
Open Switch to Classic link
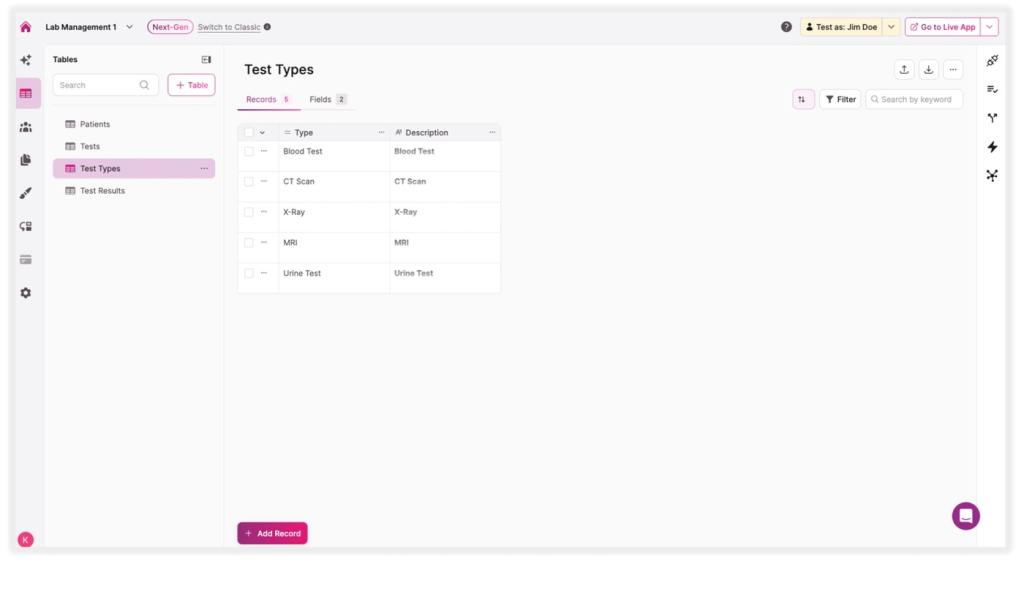click(x=231, y=26)
